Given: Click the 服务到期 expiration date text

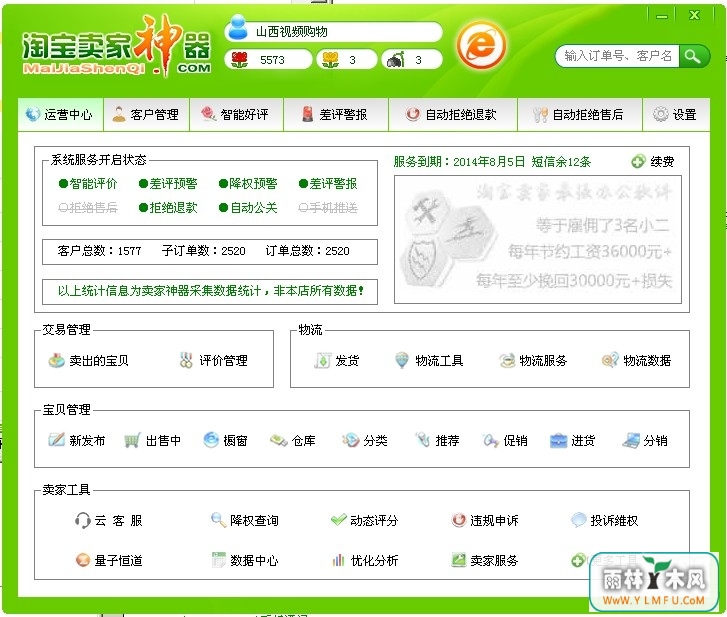Looking at the screenshot, I should pyautogui.click(x=459, y=161).
